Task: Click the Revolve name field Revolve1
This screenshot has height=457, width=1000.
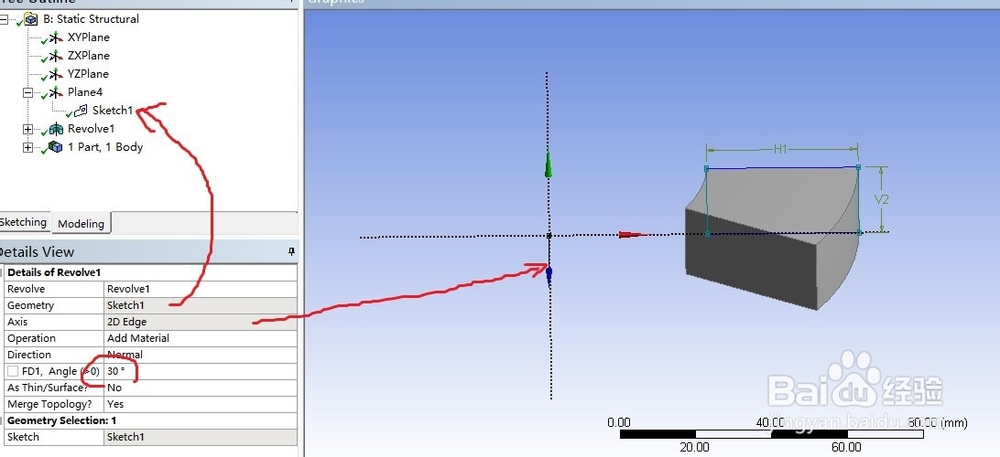Action: [200, 289]
